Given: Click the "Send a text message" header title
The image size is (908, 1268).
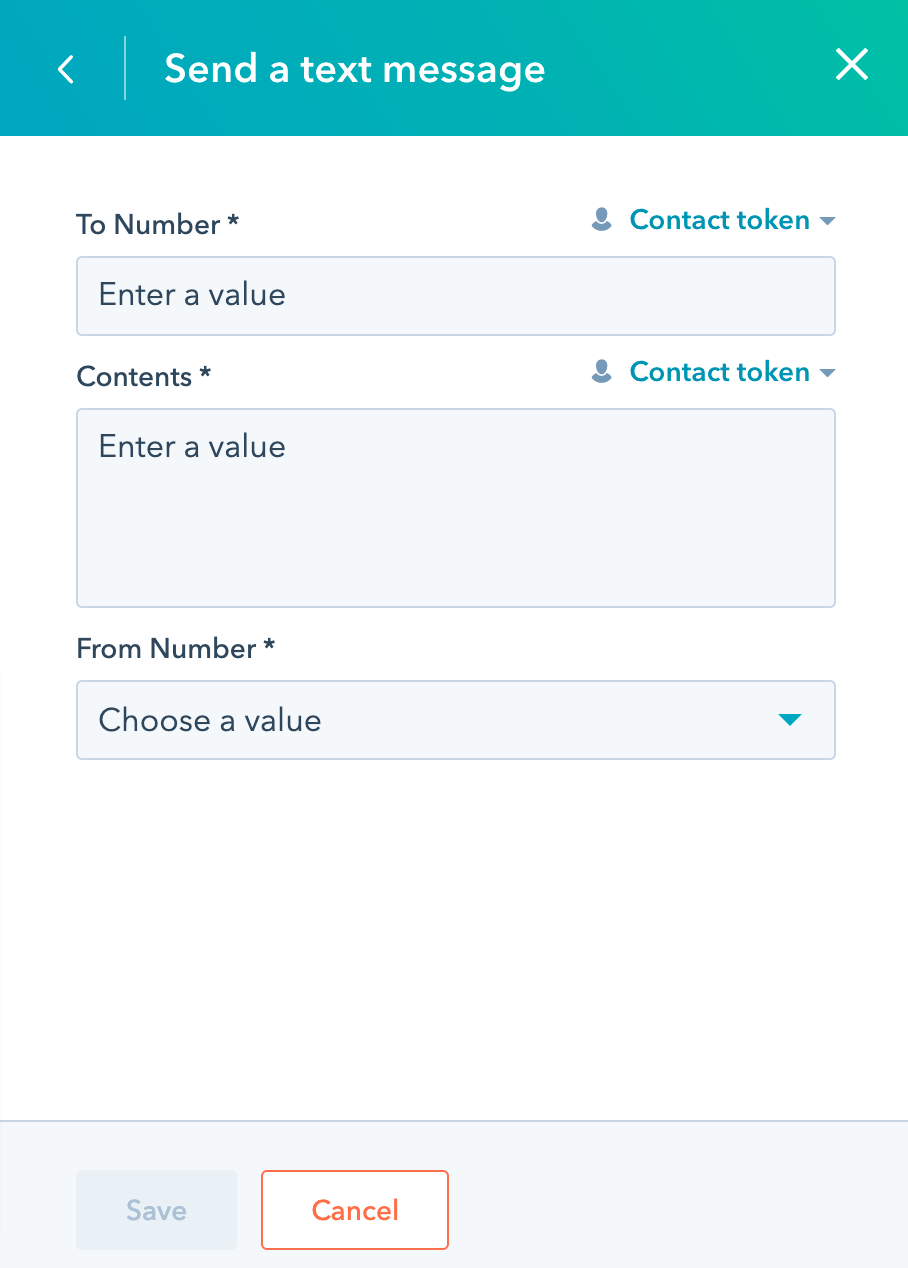Looking at the screenshot, I should pyautogui.click(x=355, y=69).
